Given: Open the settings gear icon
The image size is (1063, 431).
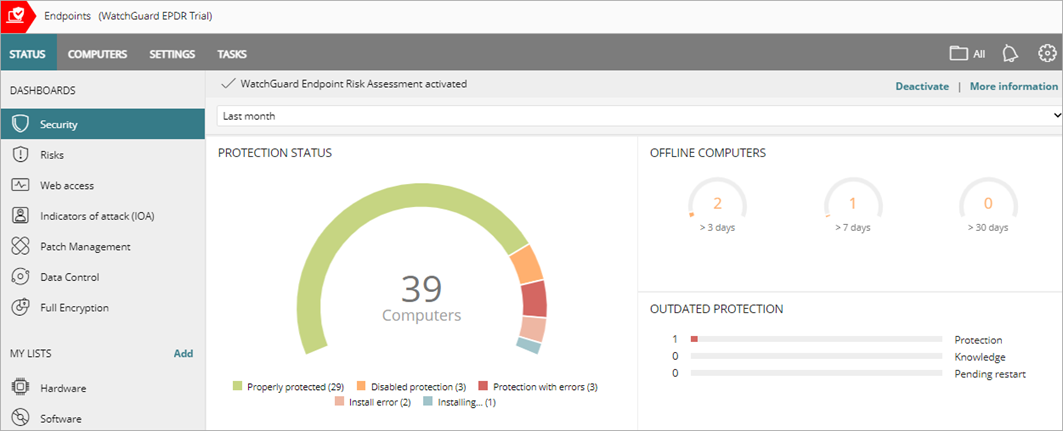Looking at the screenshot, I should coord(1047,54).
